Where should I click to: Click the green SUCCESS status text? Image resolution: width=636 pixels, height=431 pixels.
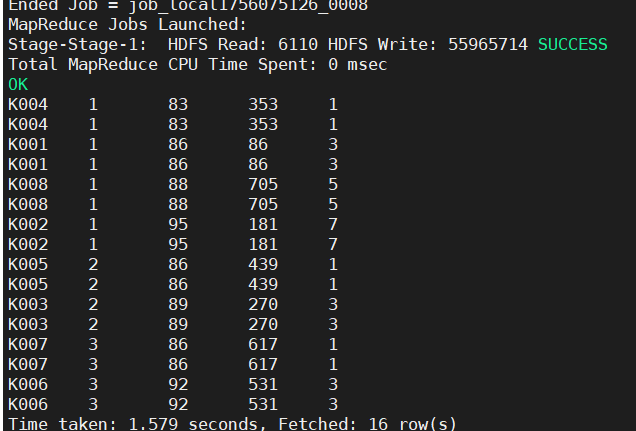pos(572,45)
